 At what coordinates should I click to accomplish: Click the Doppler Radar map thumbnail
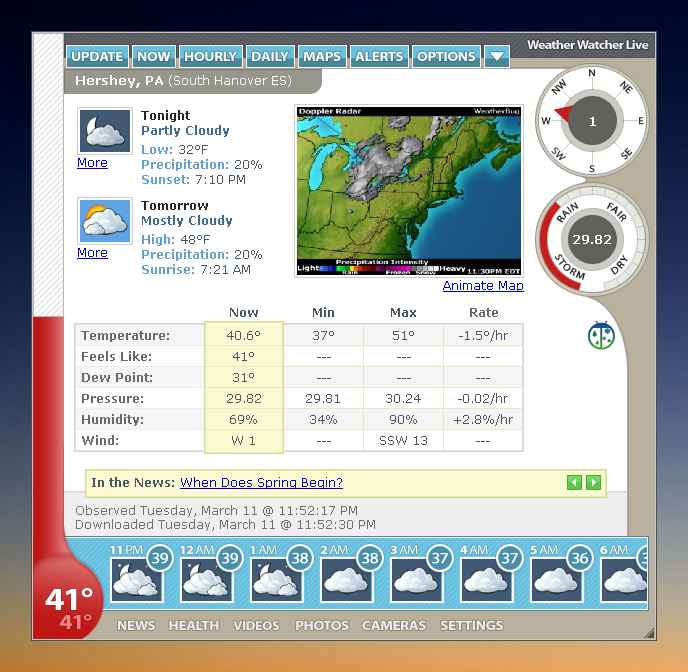[x=408, y=191]
